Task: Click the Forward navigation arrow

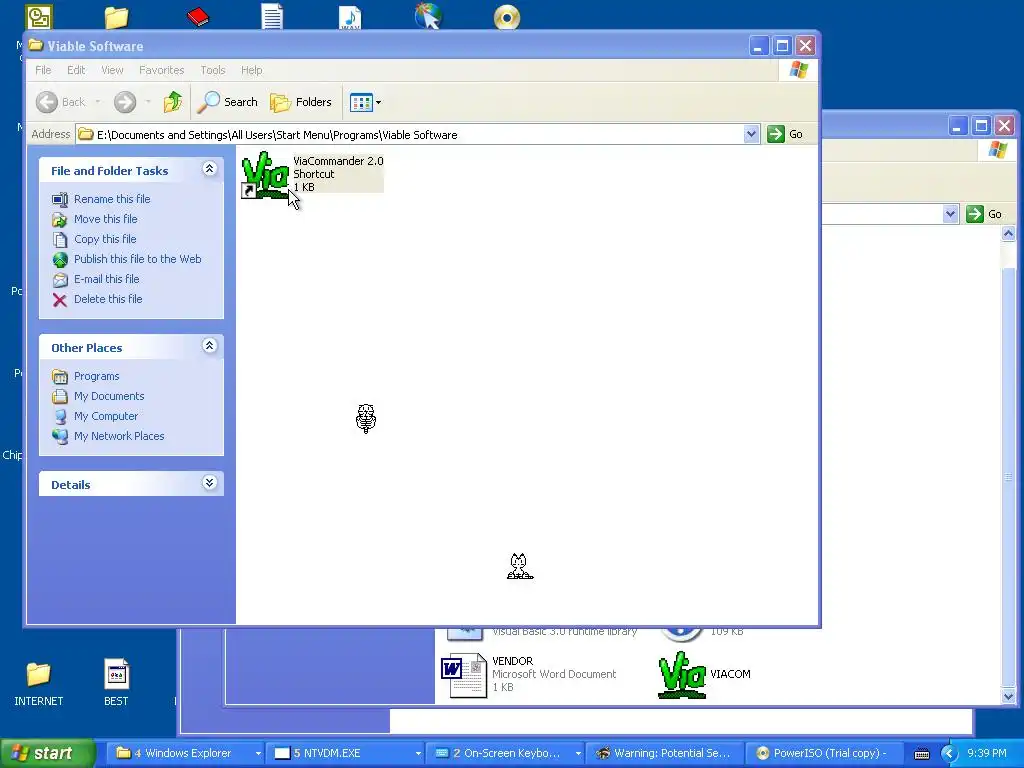Action: [x=125, y=102]
